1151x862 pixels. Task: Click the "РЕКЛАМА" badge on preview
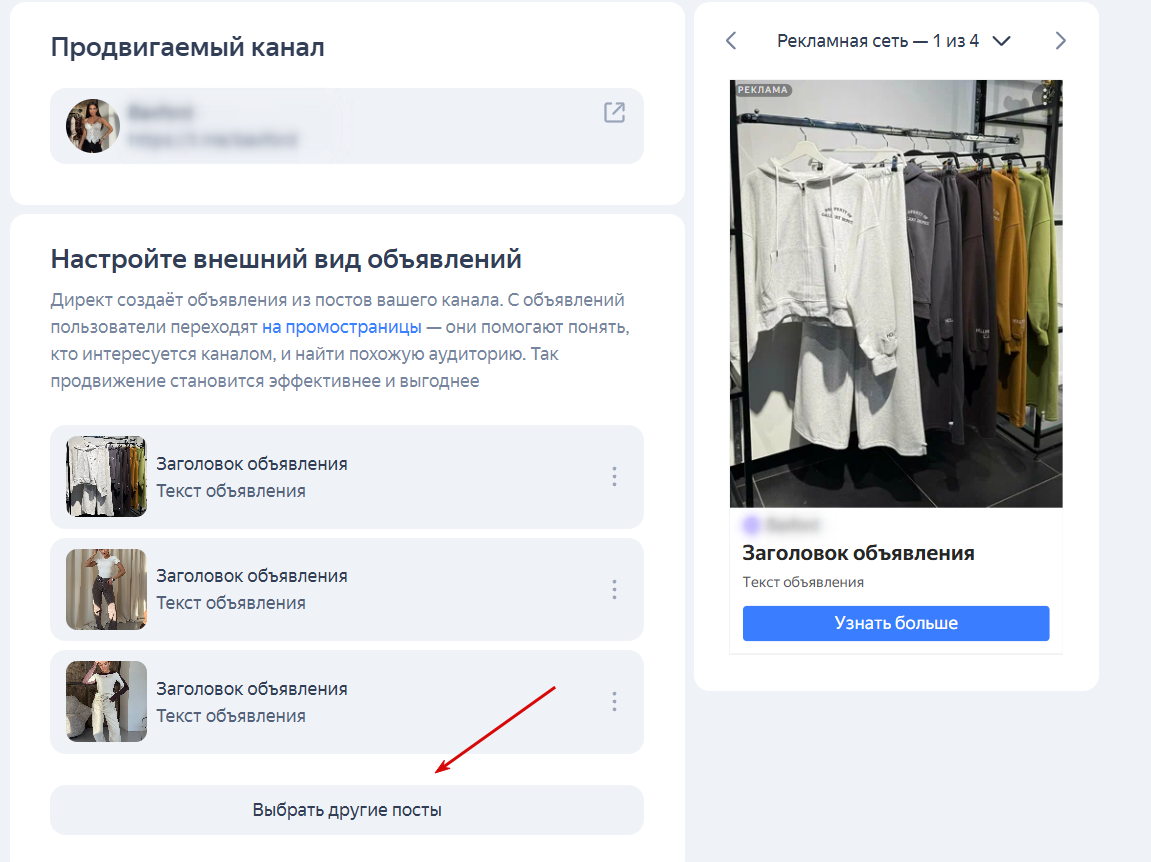tap(763, 90)
